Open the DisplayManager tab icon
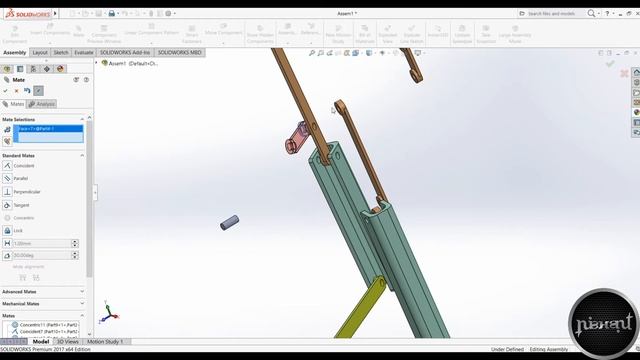 coord(60,69)
